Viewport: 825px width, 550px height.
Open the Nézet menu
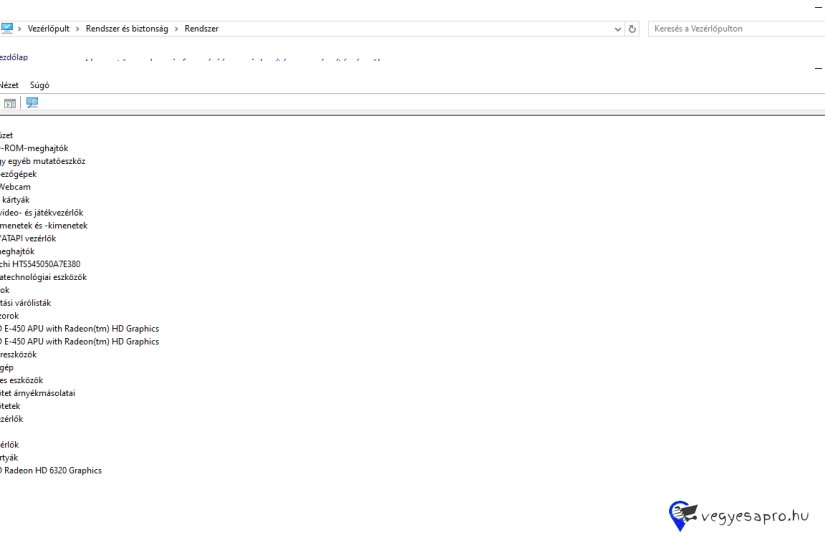[9, 85]
